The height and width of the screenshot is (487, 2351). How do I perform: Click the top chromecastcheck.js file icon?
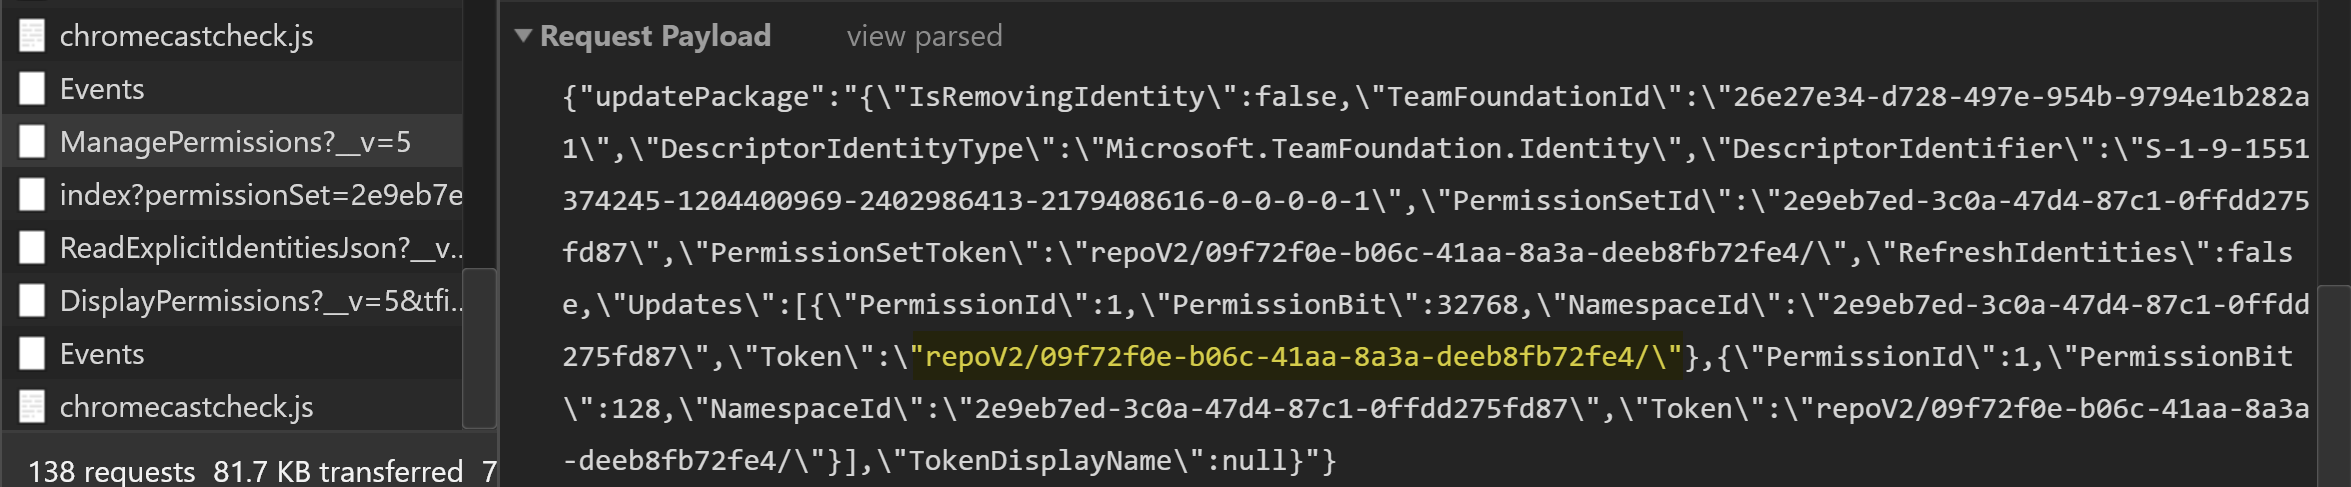pyautogui.click(x=32, y=36)
